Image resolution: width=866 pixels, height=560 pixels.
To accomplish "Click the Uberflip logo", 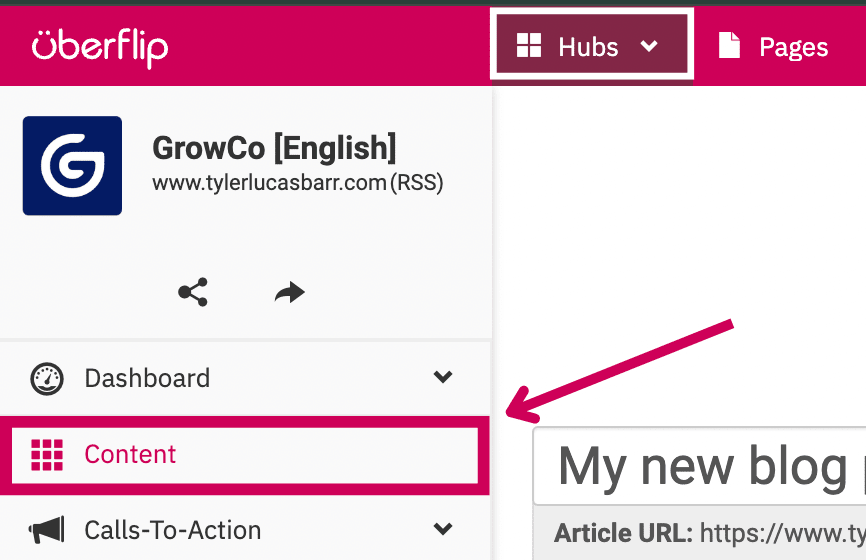I will (100, 48).
